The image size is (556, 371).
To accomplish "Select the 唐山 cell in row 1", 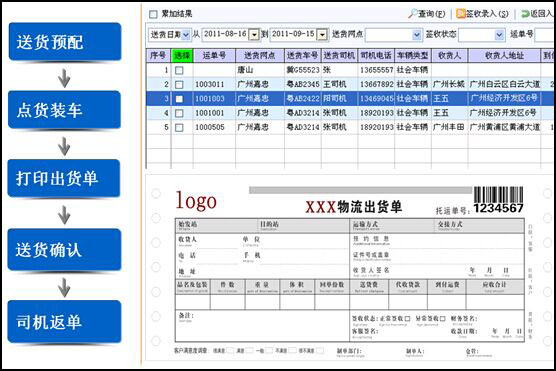I will point(260,70).
